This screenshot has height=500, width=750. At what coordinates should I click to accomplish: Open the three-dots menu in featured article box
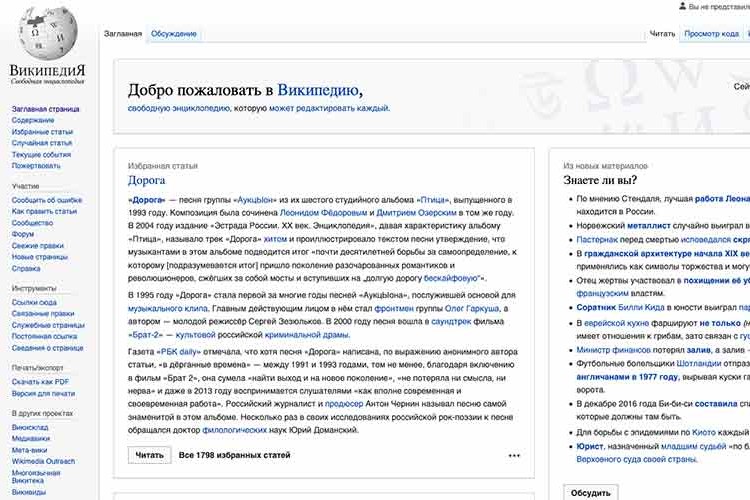[x=514, y=455]
